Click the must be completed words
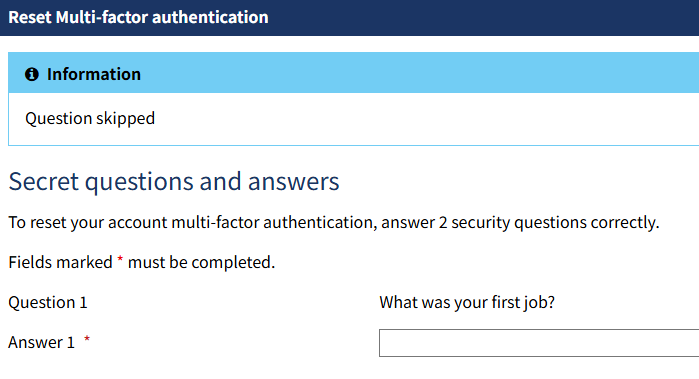The width and height of the screenshot is (699, 379). [x=201, y=262]
